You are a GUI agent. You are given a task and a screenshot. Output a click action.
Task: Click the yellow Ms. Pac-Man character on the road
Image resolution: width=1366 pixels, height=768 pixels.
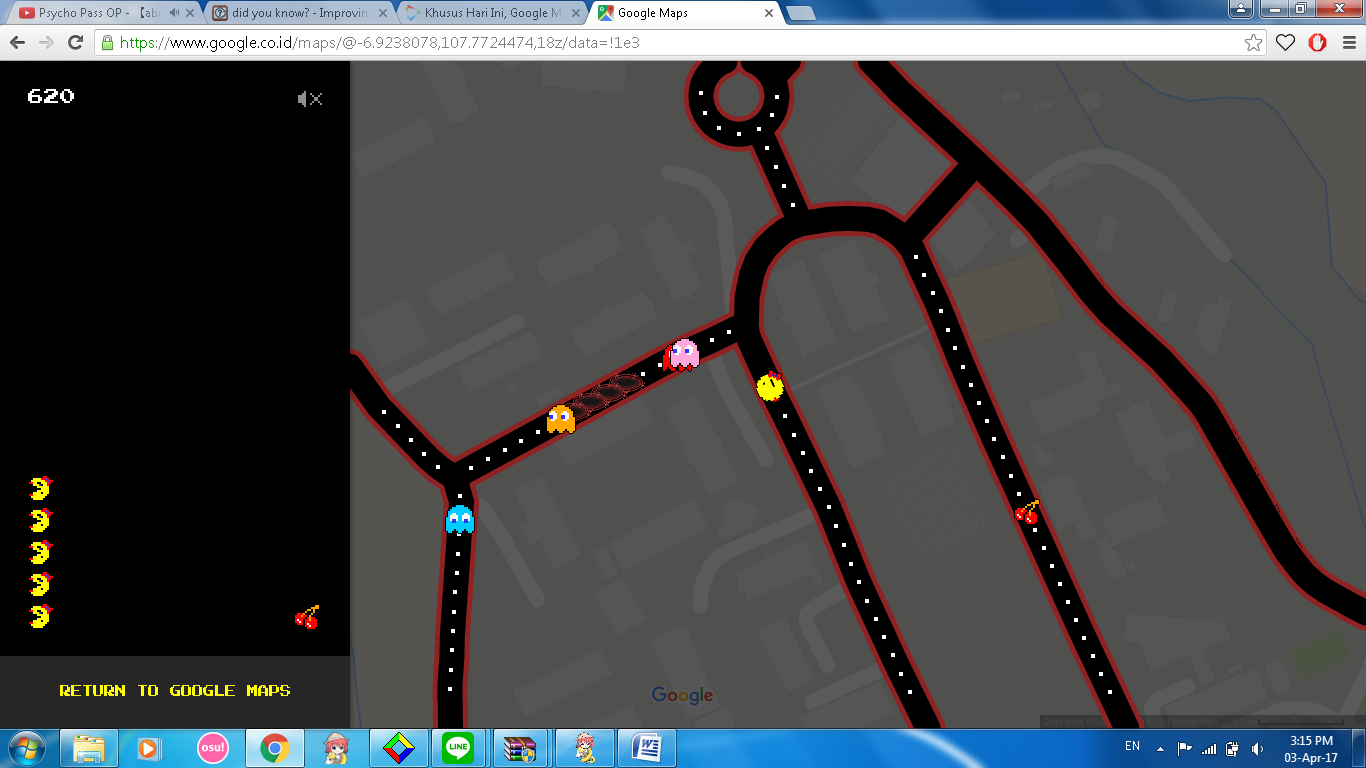[770, 386]
